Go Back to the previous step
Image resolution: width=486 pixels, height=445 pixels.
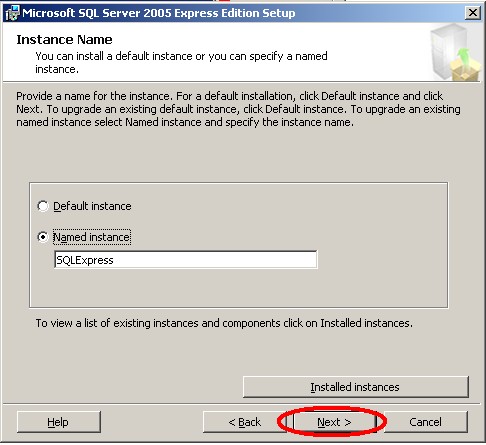pos(244,422)
